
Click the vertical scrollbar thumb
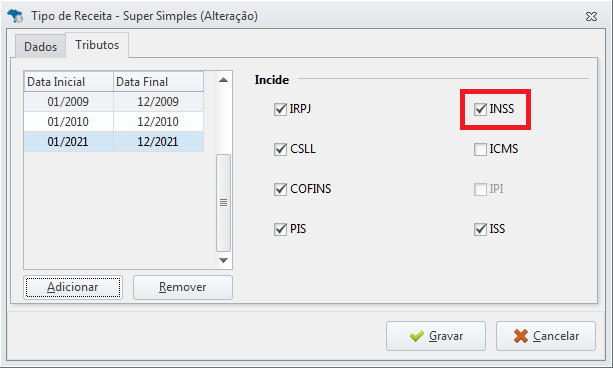click(223, 203)
